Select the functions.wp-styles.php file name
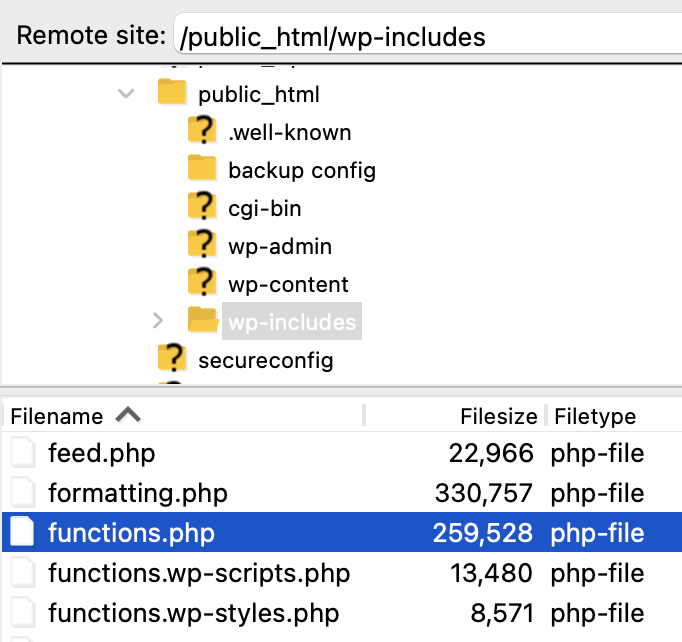The height and width of the screenshot is (642, 682). 194,613
